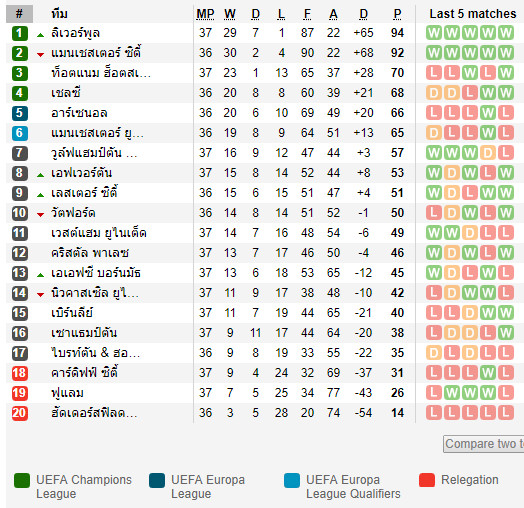Click the green UEFA Champions League swatch

point(22,481)
